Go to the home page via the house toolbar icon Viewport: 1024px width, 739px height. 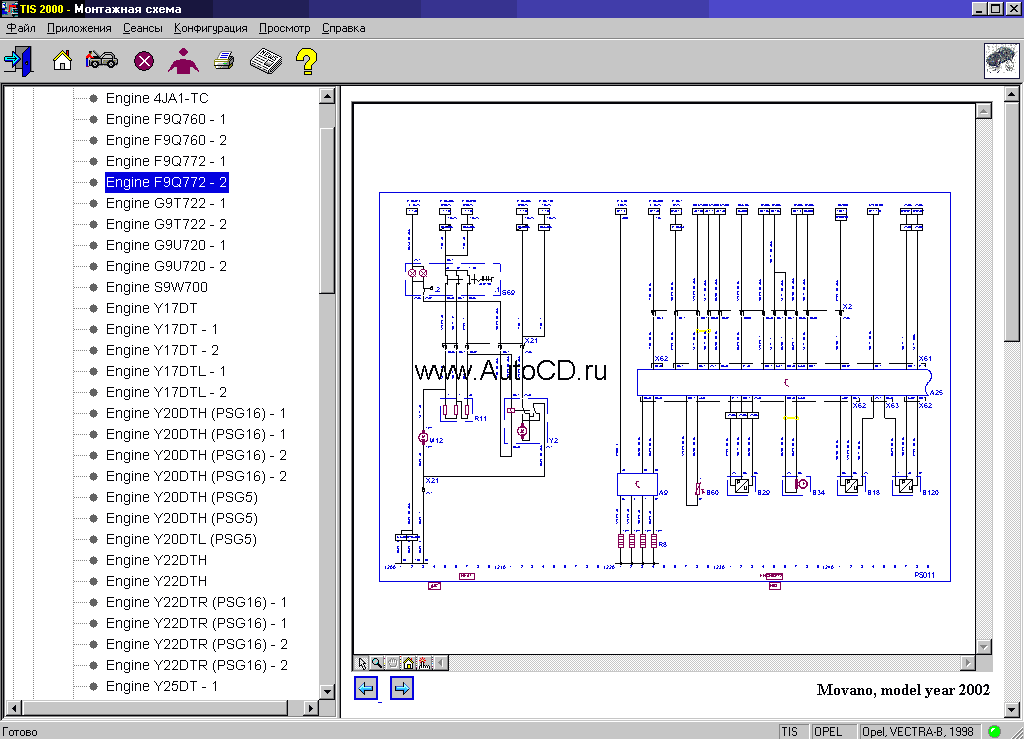[62, 61]
